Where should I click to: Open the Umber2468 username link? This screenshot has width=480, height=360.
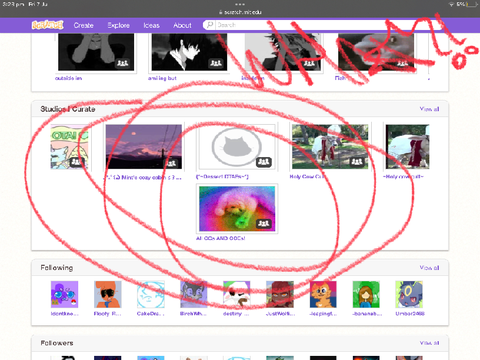[410, 314]
